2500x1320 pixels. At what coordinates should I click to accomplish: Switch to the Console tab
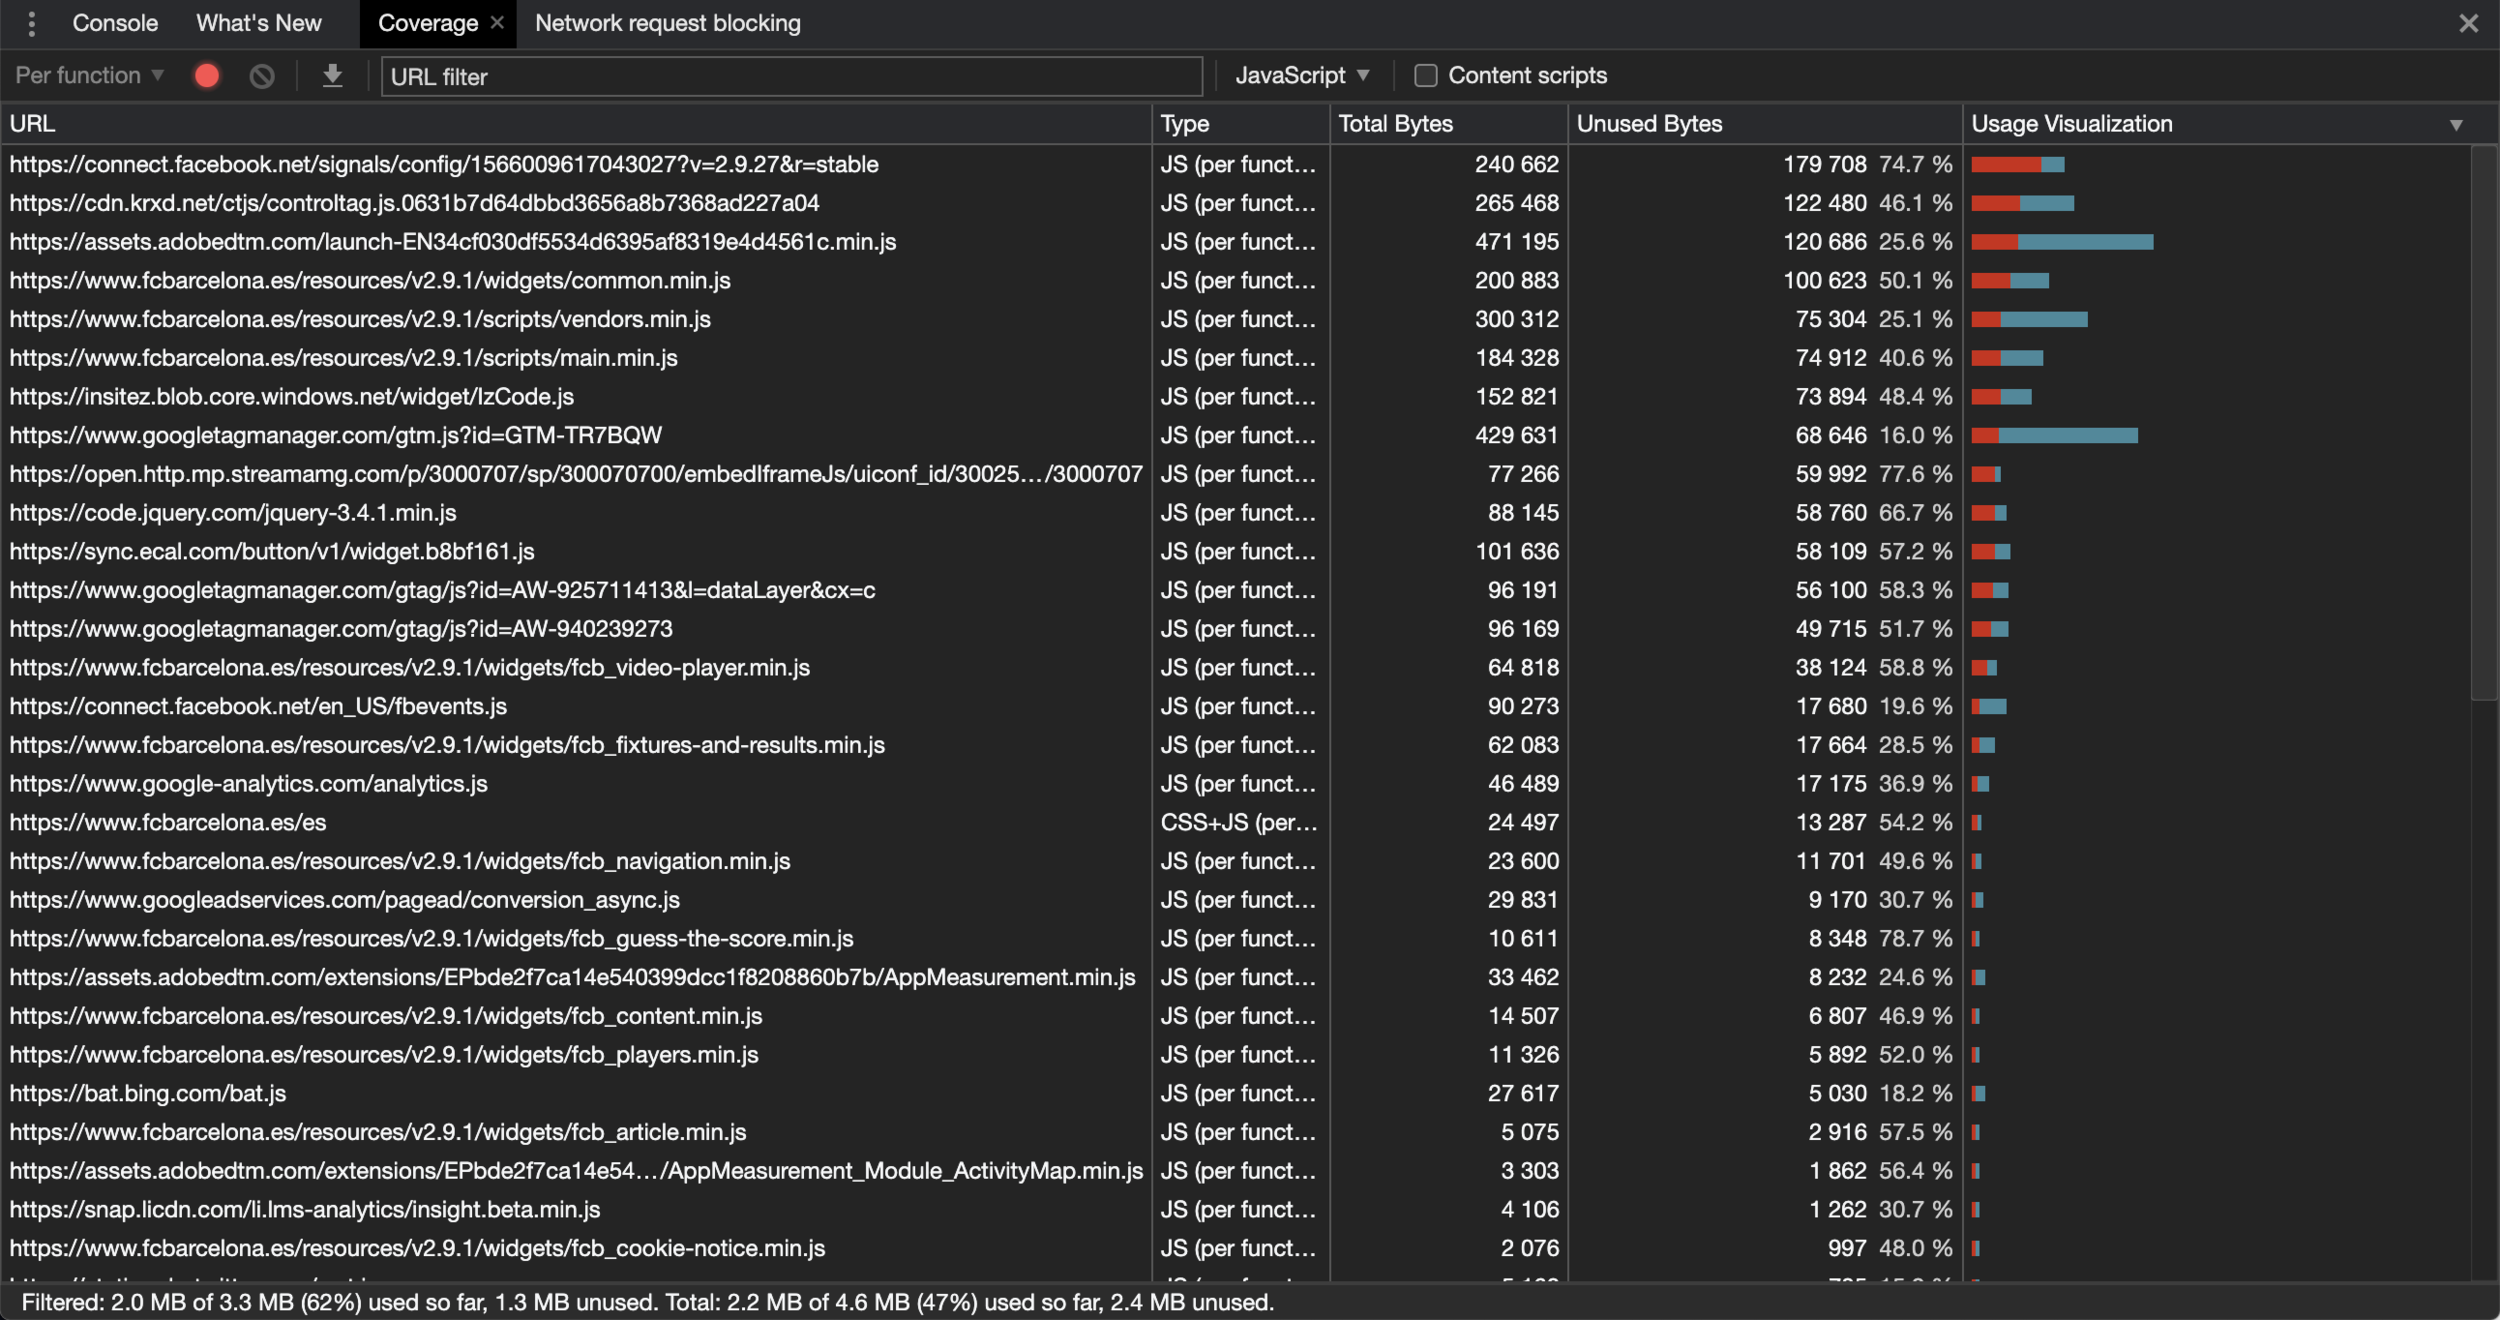[115, 23]
